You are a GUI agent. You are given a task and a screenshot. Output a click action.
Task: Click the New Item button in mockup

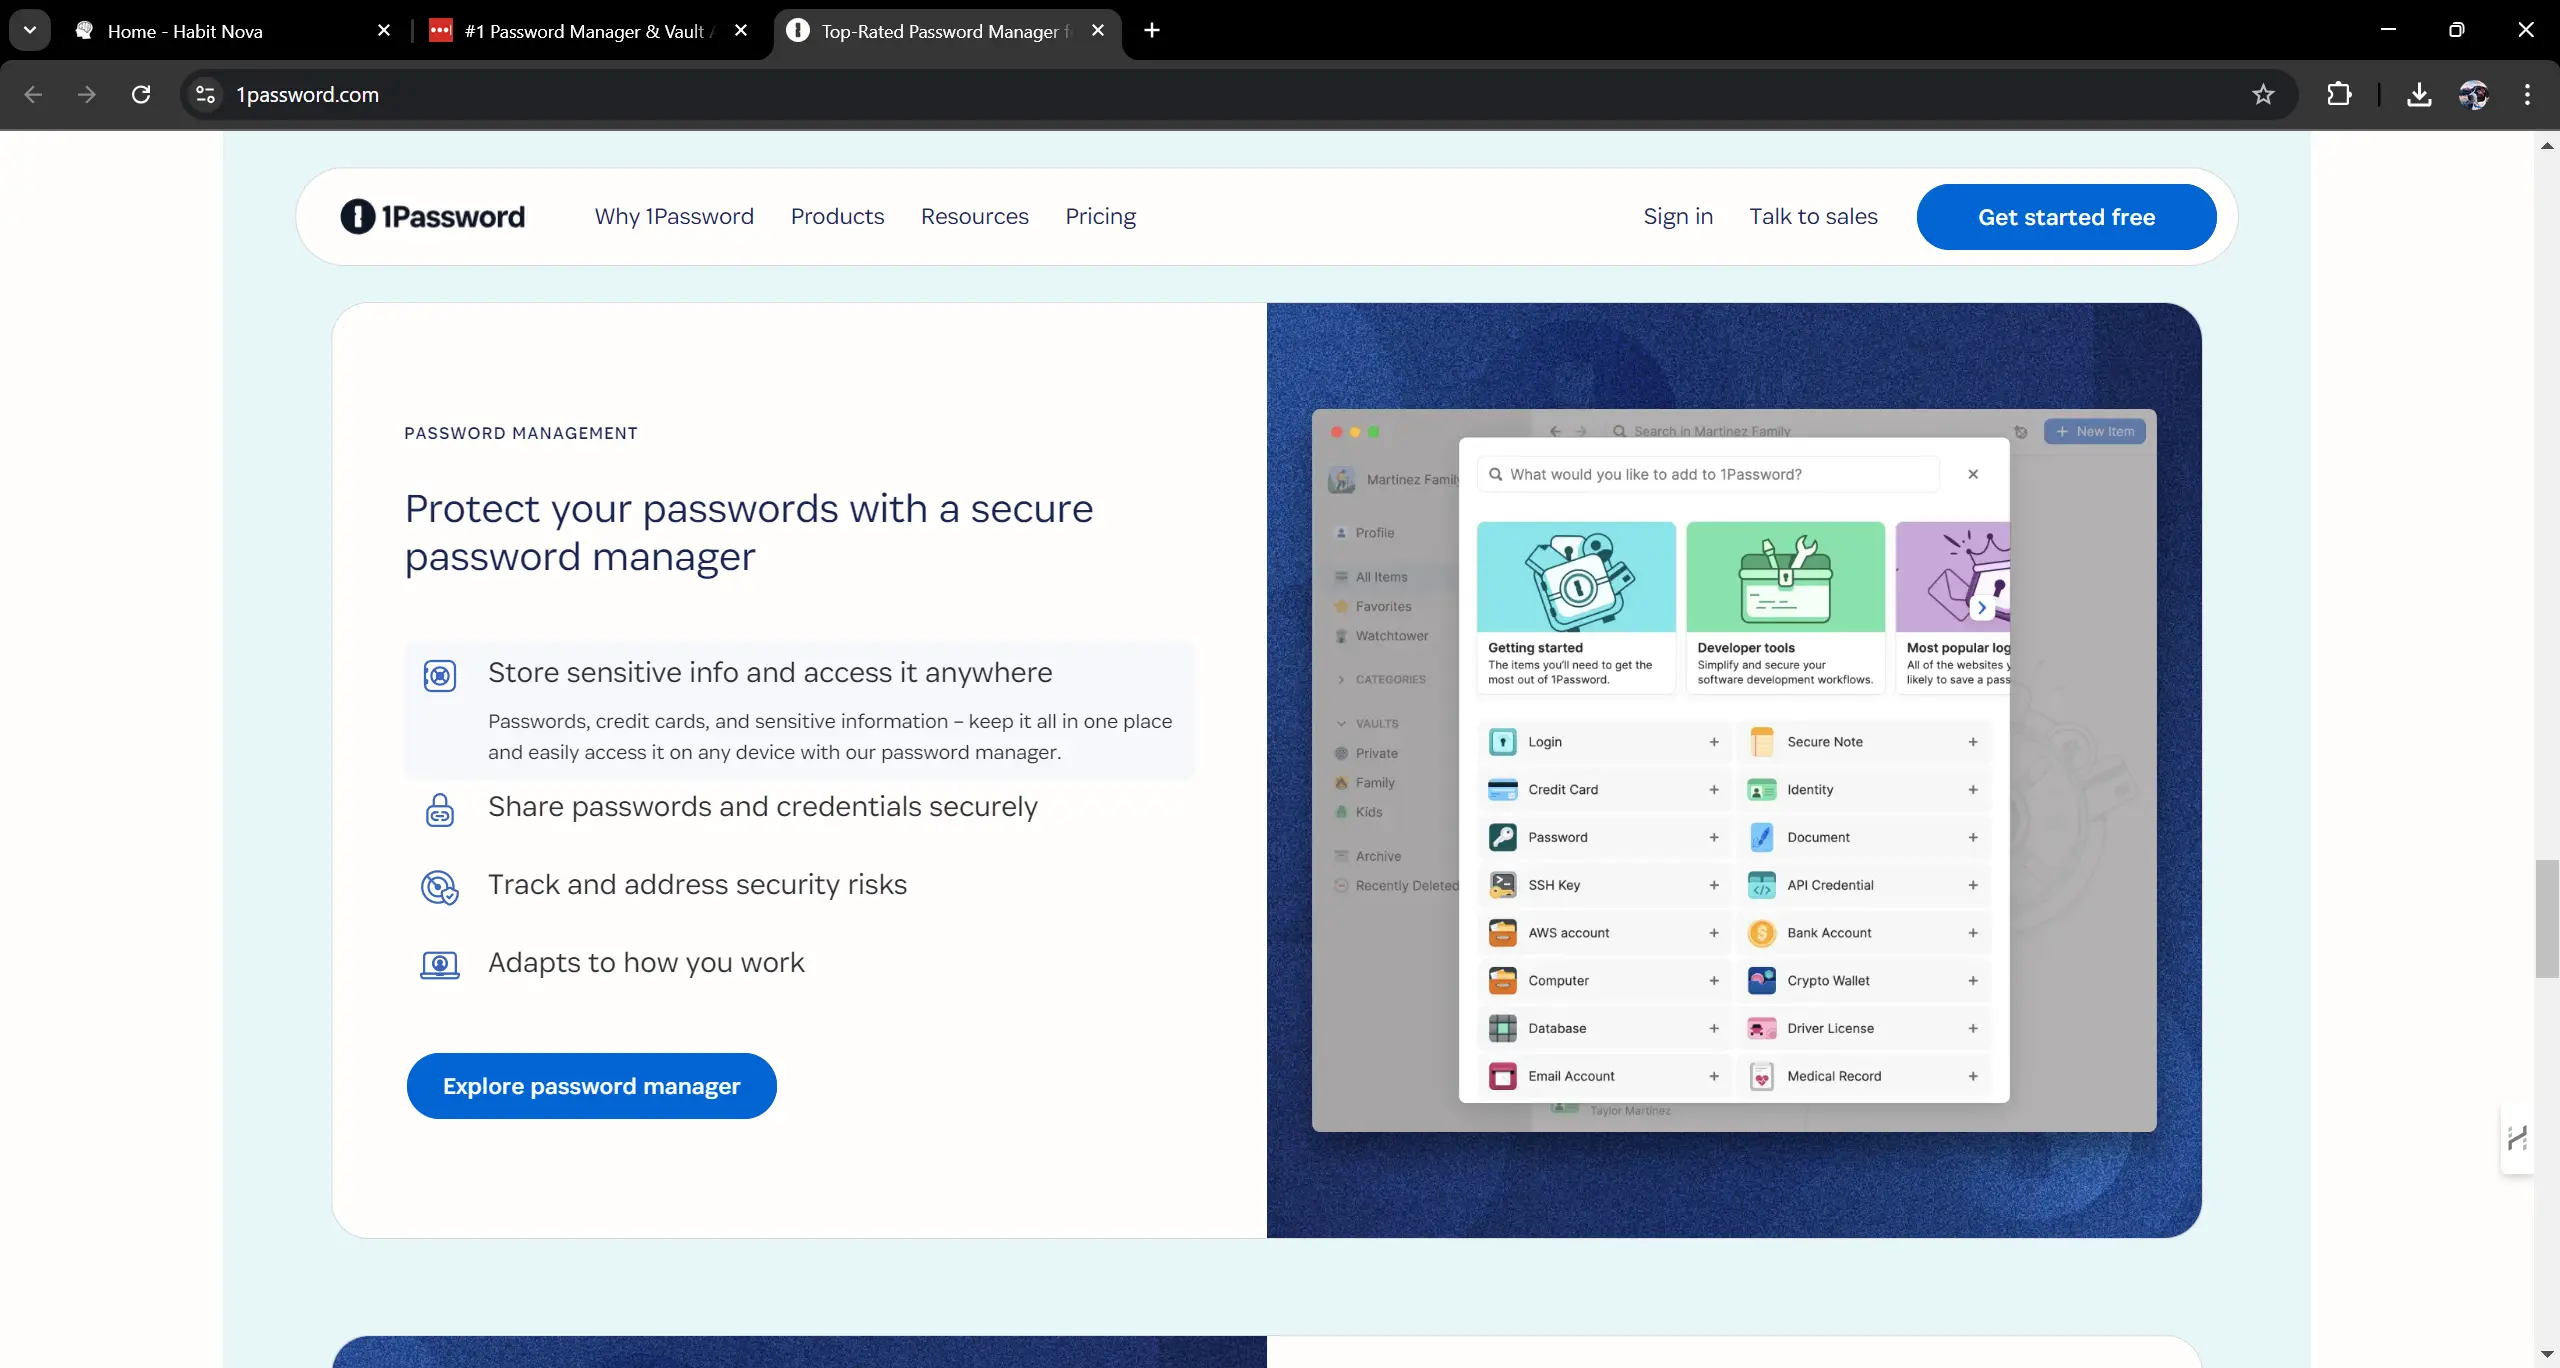[2094, 431]
